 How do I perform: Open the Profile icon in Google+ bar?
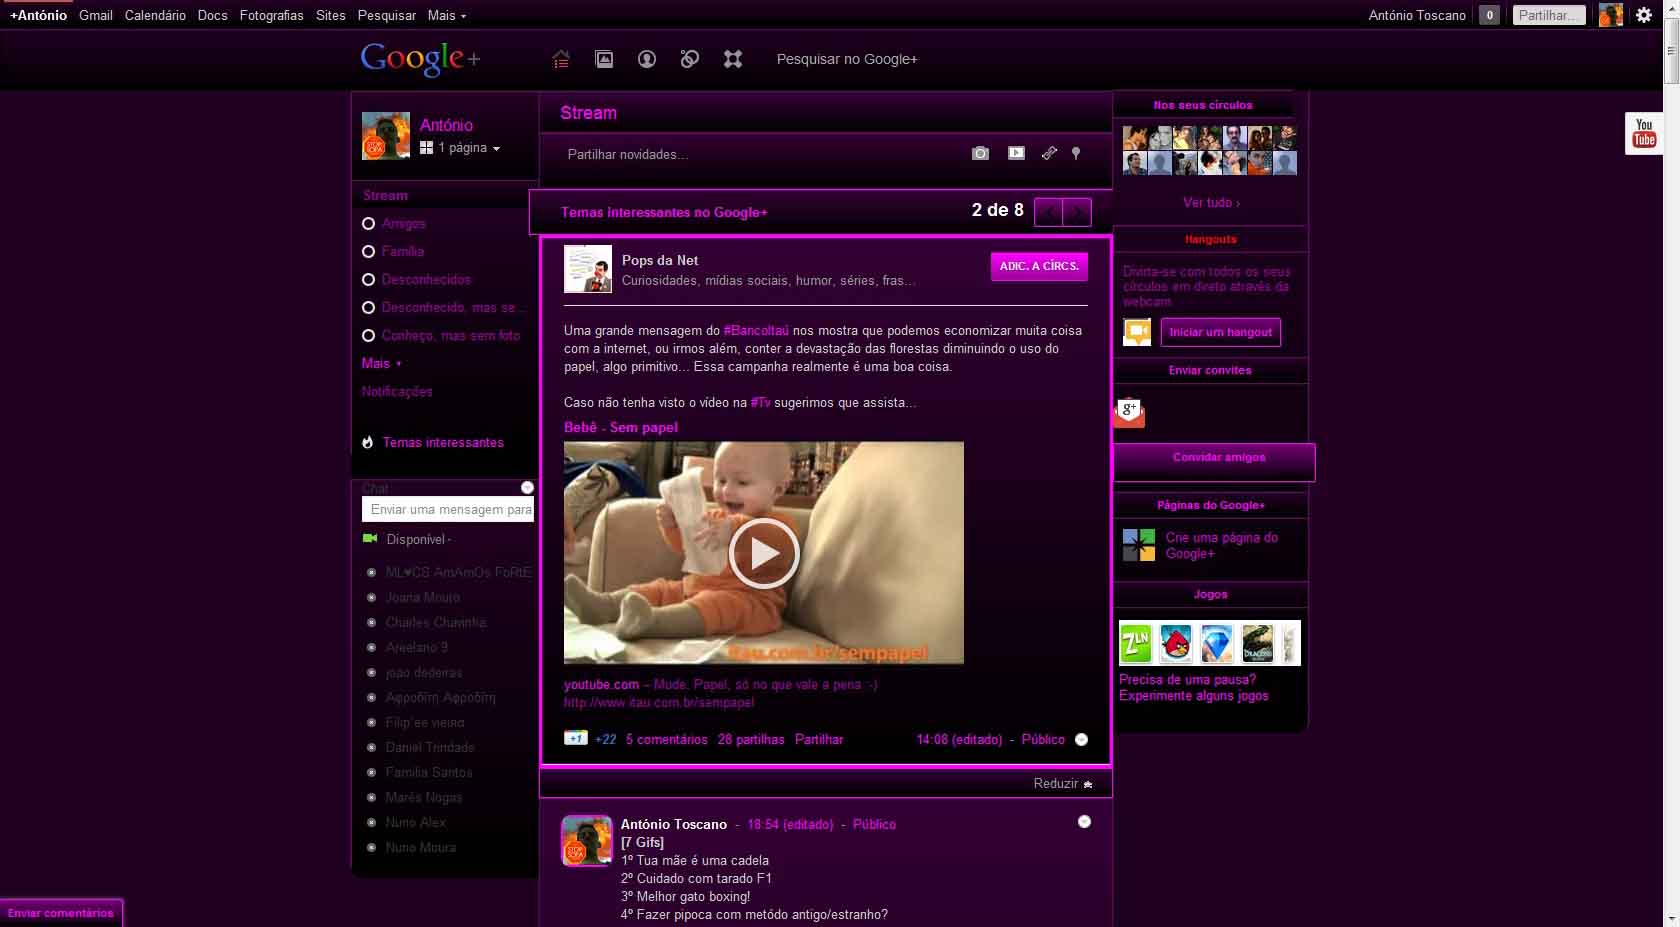click(647, 59)
